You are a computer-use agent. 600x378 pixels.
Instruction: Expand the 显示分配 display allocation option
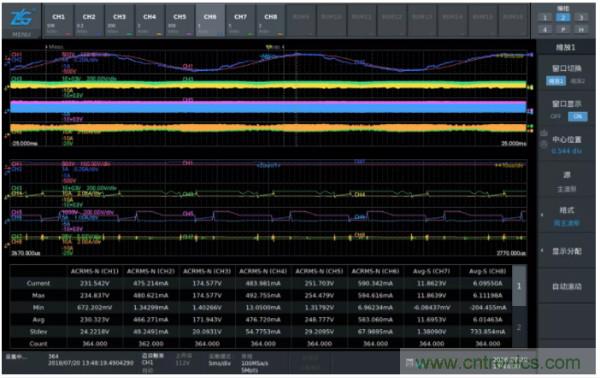coord(566,251)
